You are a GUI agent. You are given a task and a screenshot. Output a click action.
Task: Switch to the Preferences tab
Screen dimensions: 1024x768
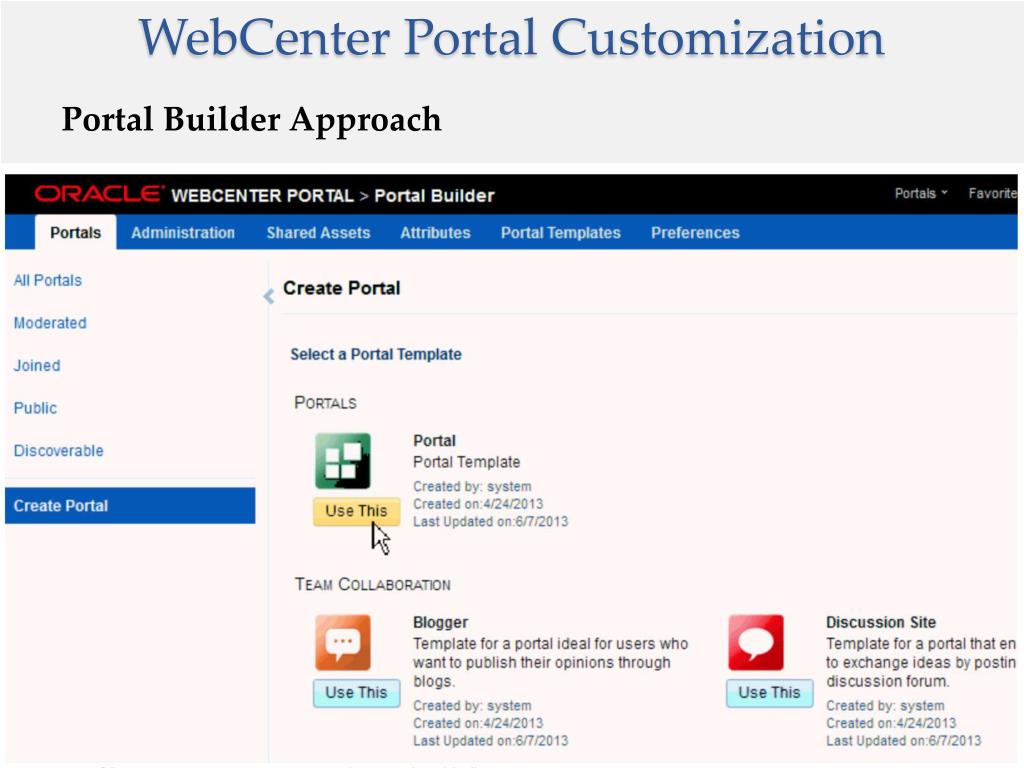(x=695, y=232)
